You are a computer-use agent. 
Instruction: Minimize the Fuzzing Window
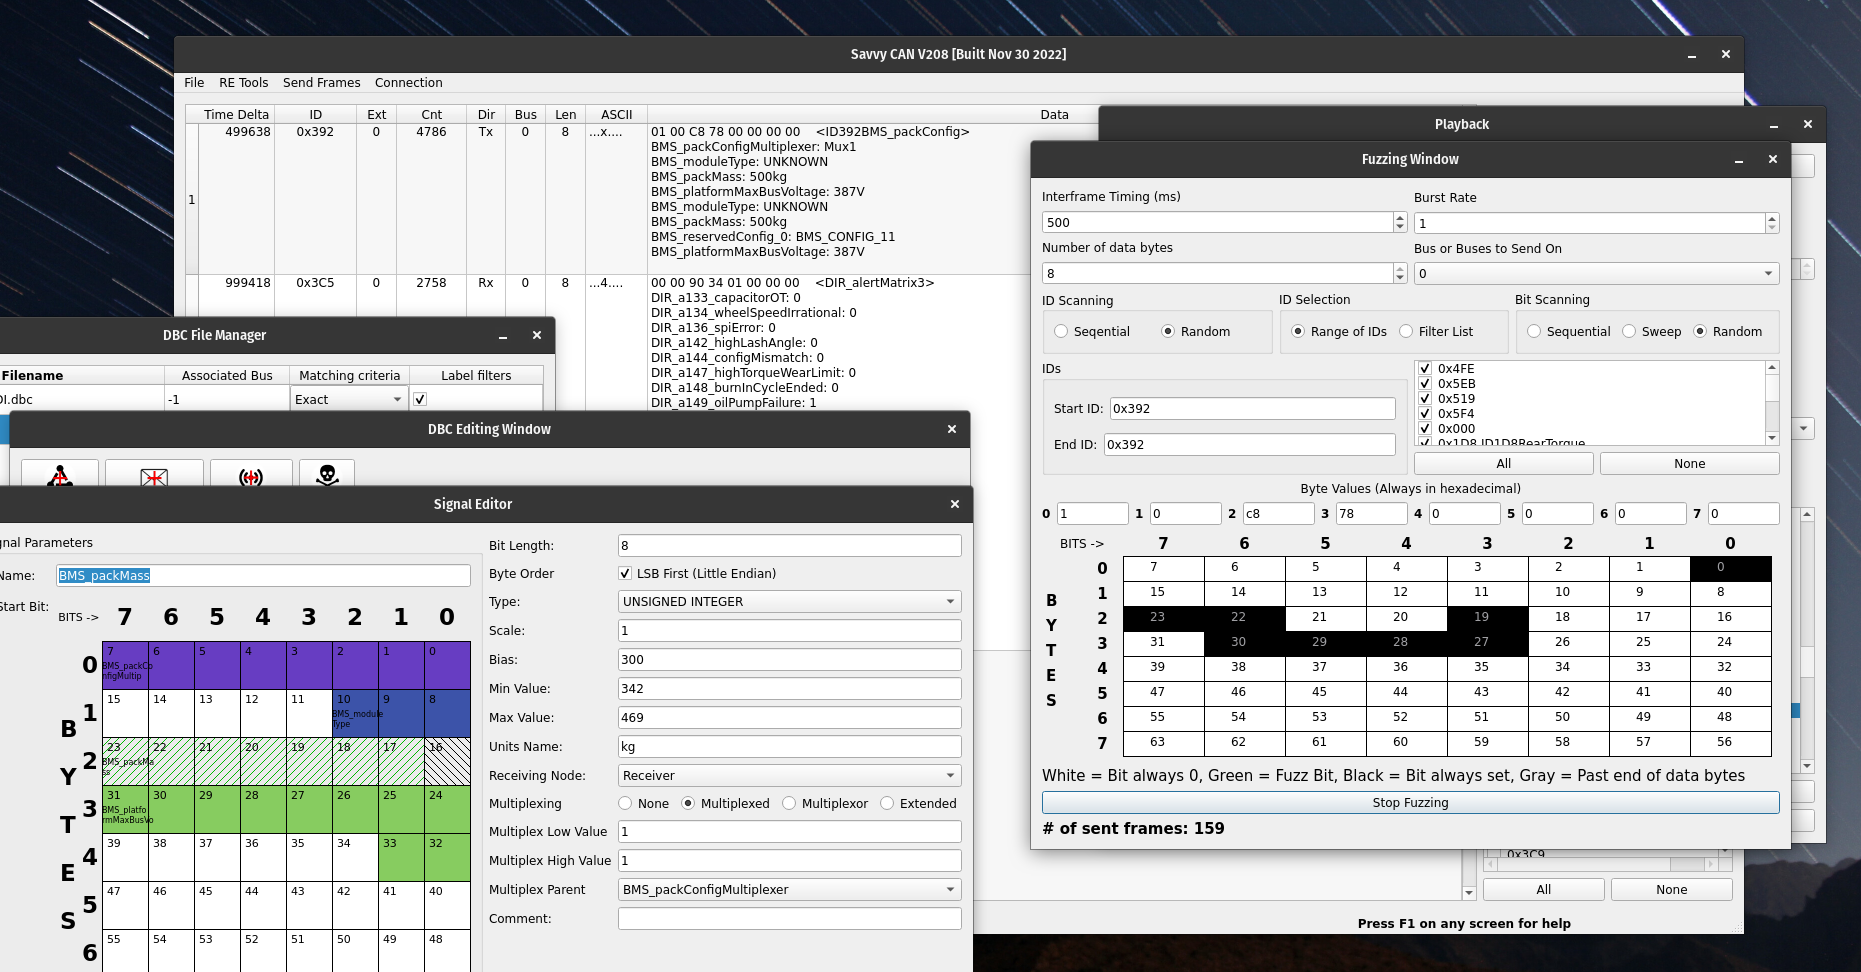pos(1739,160)
